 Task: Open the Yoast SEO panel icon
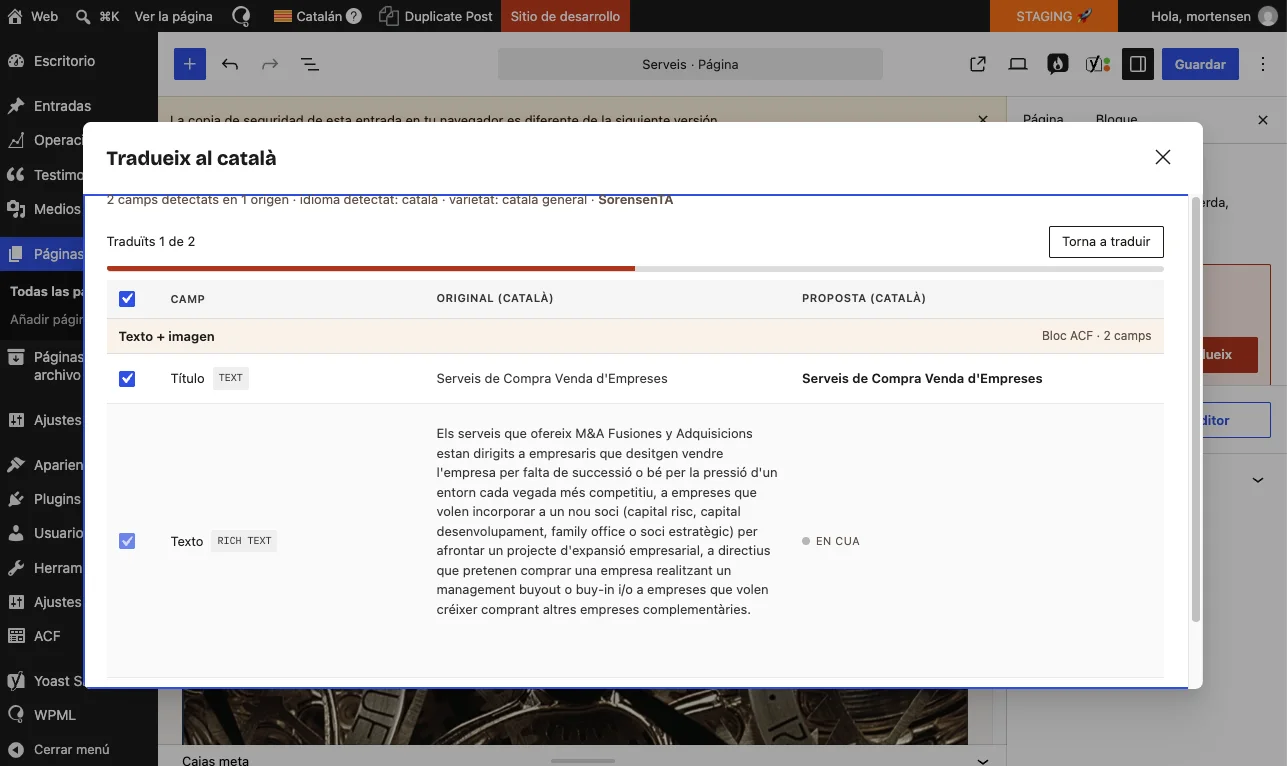(x=1098, y=64)
